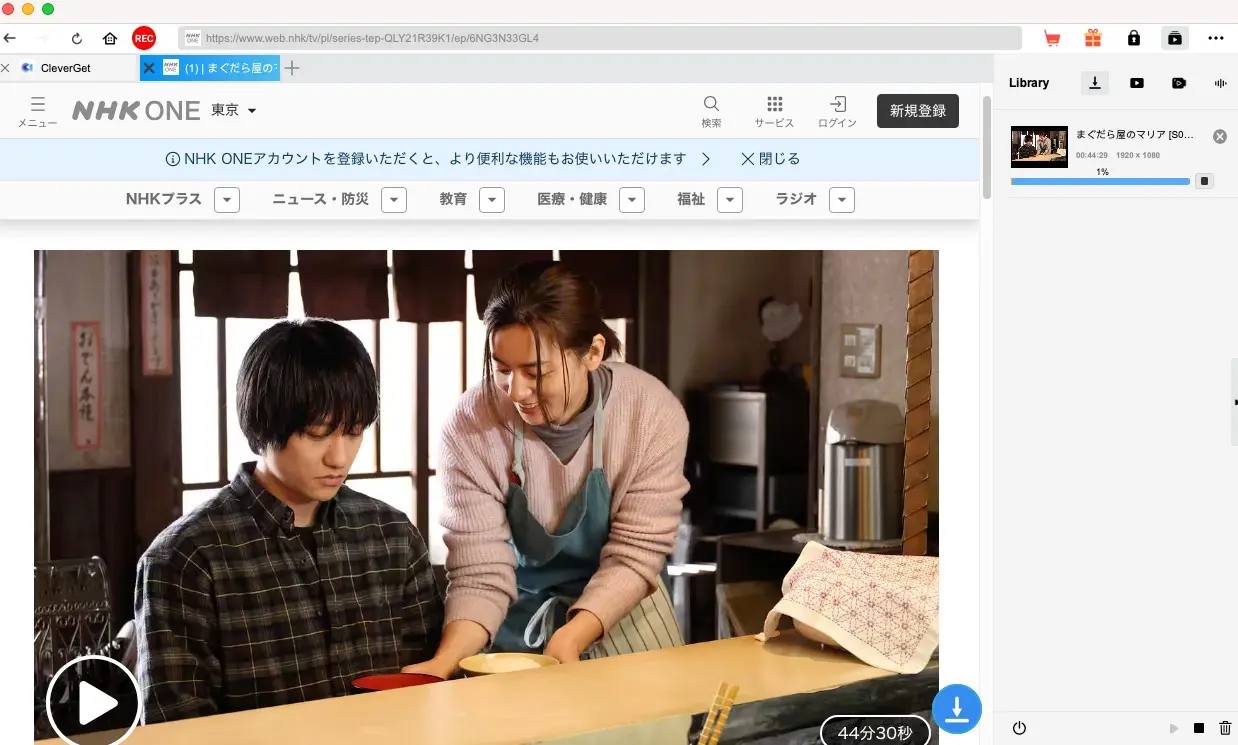Expand the 医療・健康 dropdown
This screenshot has width=1238, height=745.
click(x=631, y=200)
